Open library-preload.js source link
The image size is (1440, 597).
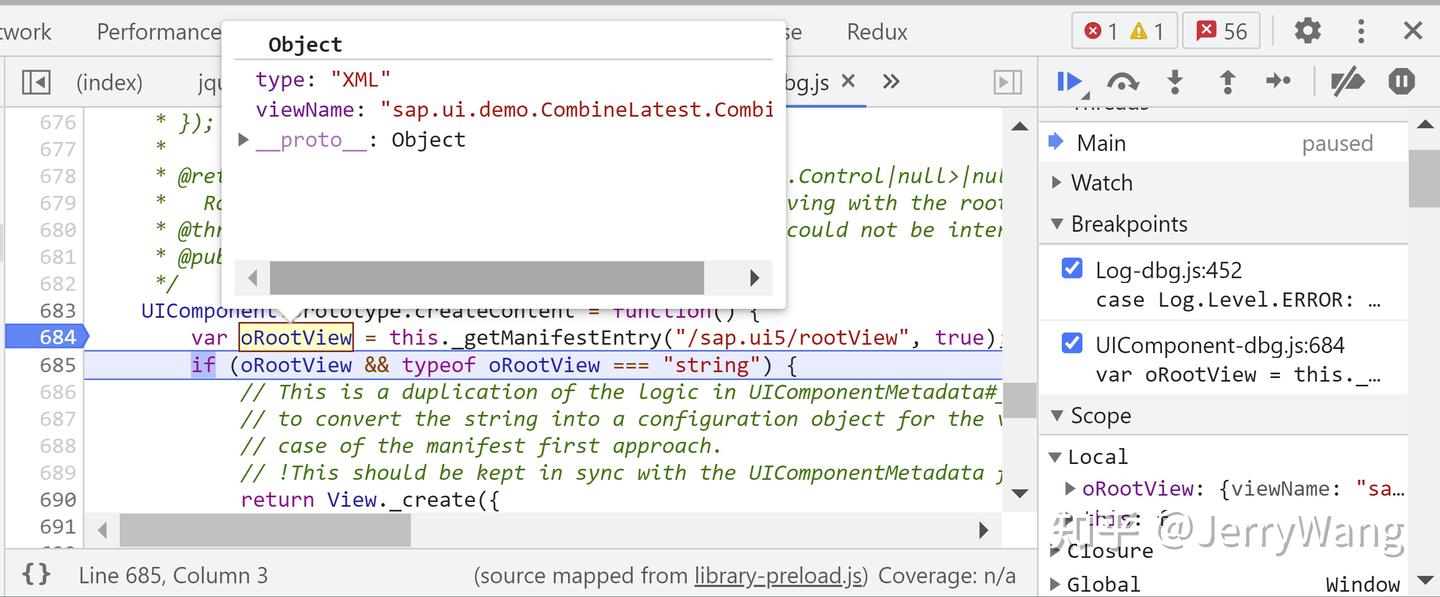click(x=779, y=575)
